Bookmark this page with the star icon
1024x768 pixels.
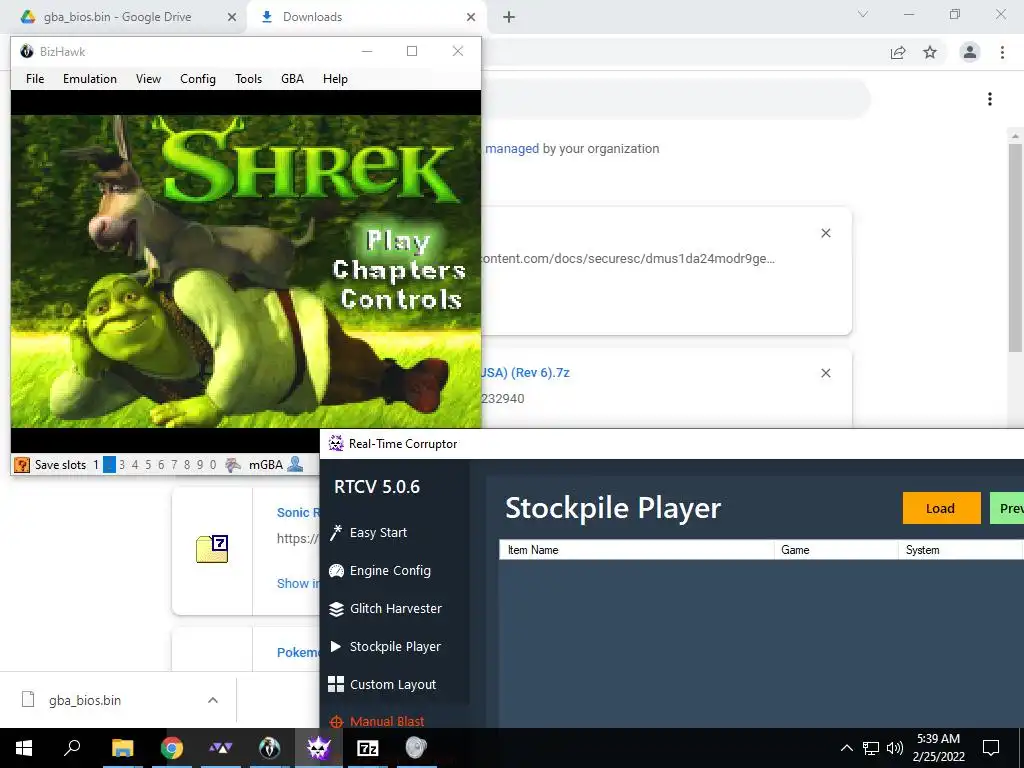click(930, 52)
